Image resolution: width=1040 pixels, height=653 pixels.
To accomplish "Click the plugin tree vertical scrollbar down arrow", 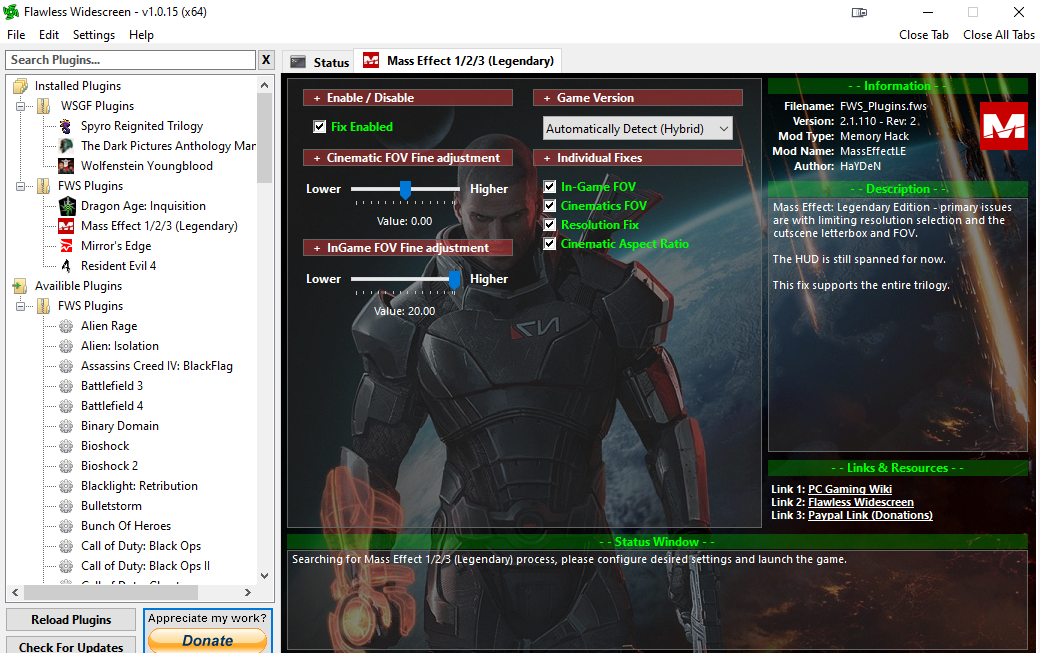I will [265, 575].
